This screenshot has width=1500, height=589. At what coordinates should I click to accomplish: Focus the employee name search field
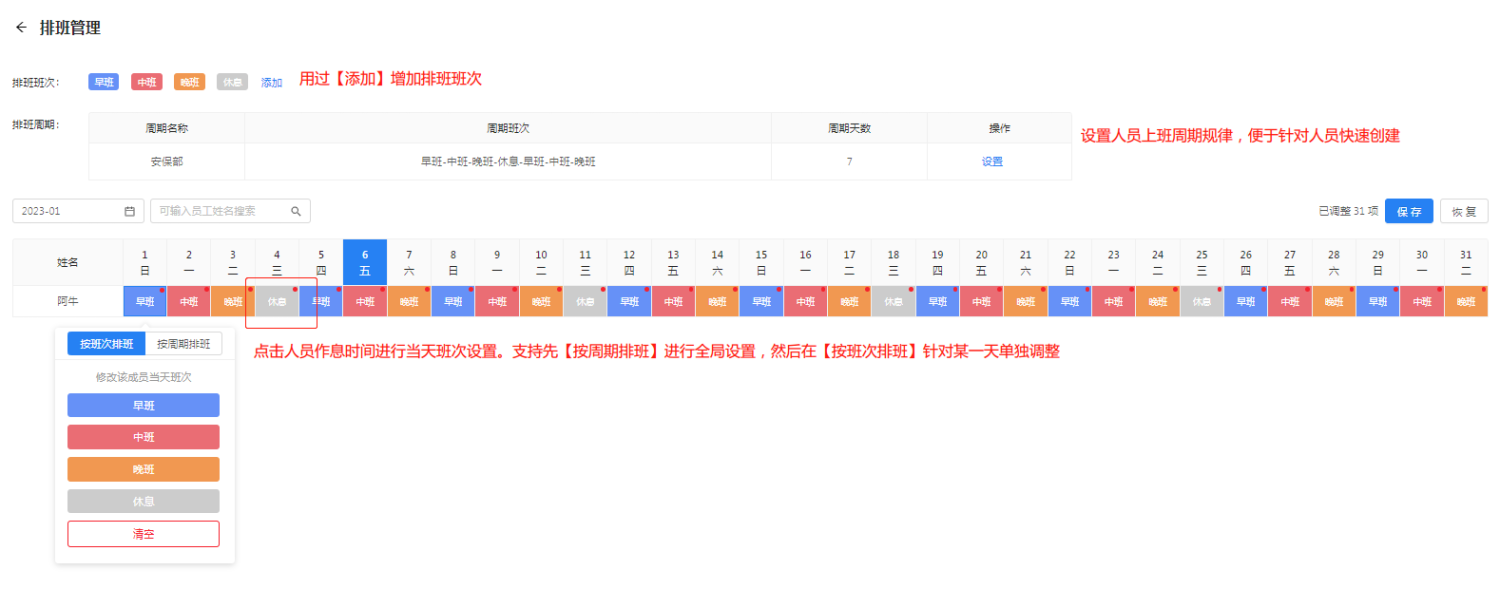click(222, 211)
